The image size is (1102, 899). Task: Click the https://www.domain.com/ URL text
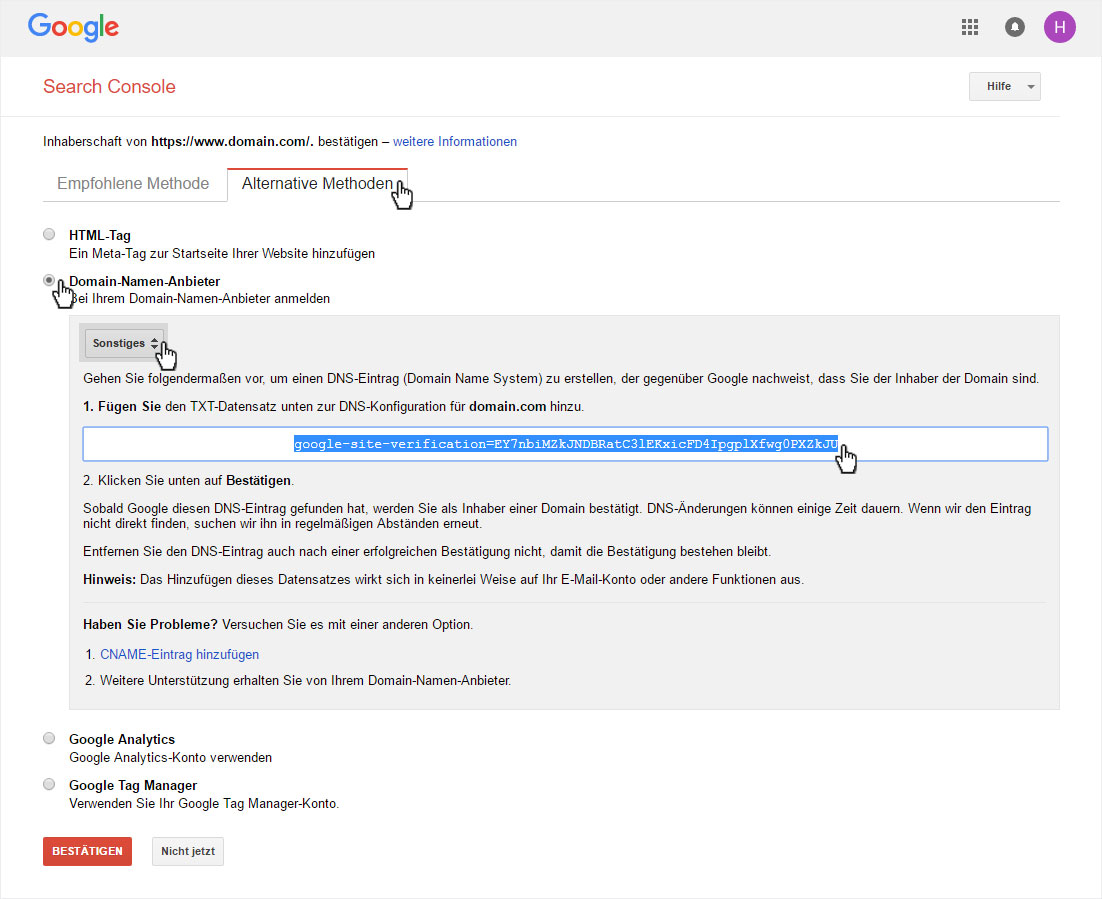click(x=231, y=142)
